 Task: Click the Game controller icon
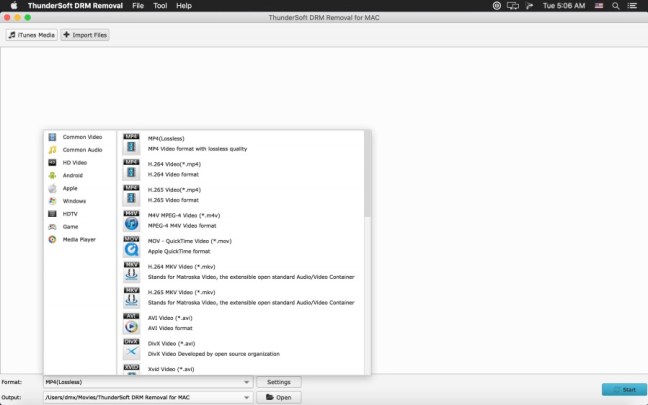(x=52, y=226)
